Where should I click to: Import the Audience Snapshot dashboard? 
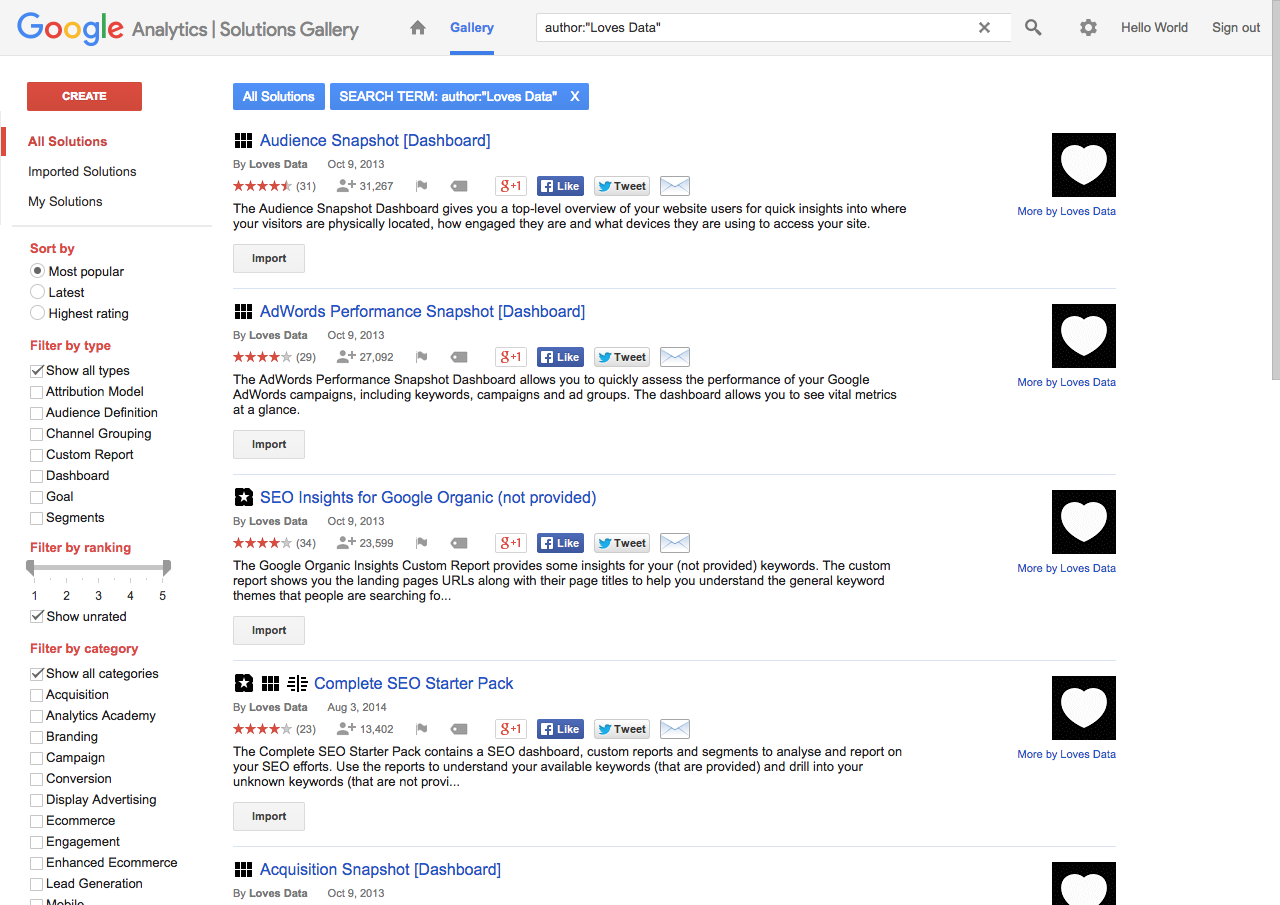click(269, 258)
